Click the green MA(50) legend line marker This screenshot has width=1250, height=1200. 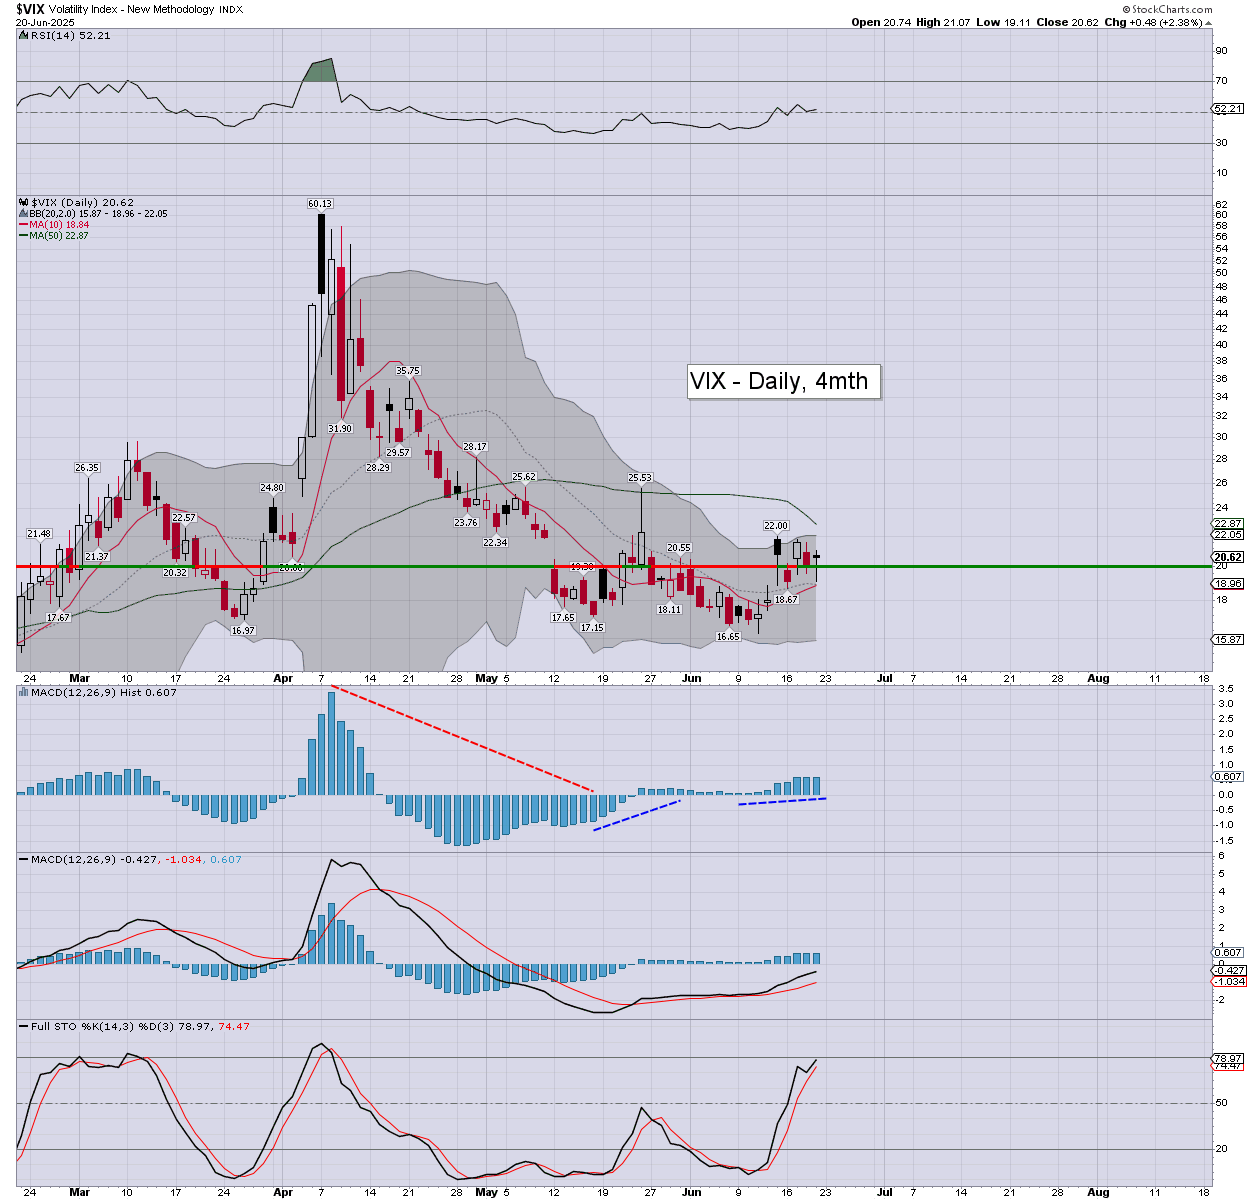pos(23,236)
